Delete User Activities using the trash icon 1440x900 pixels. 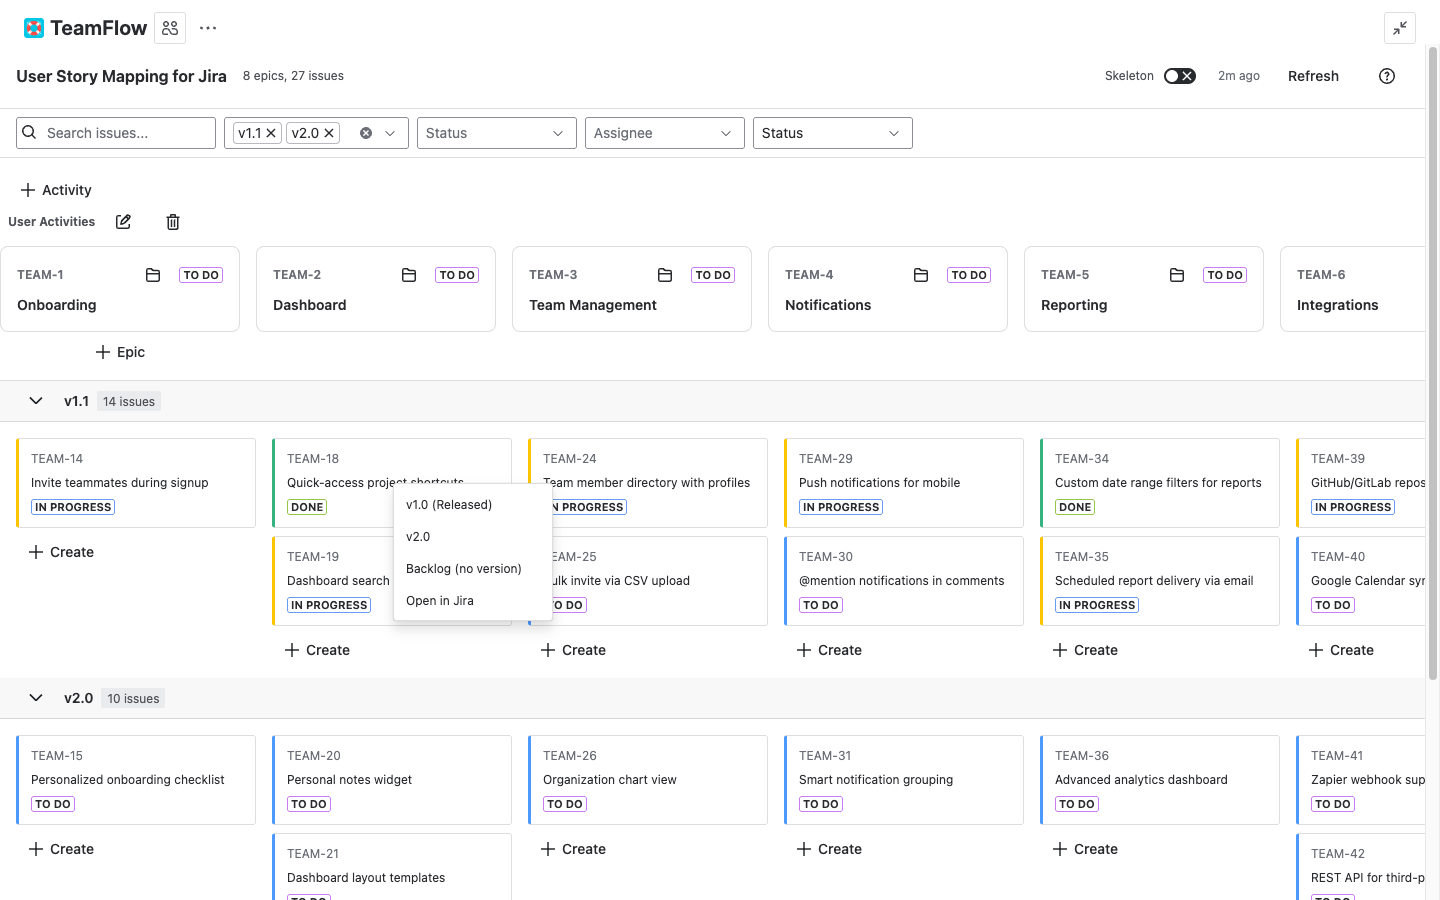[x=172, y=221]
